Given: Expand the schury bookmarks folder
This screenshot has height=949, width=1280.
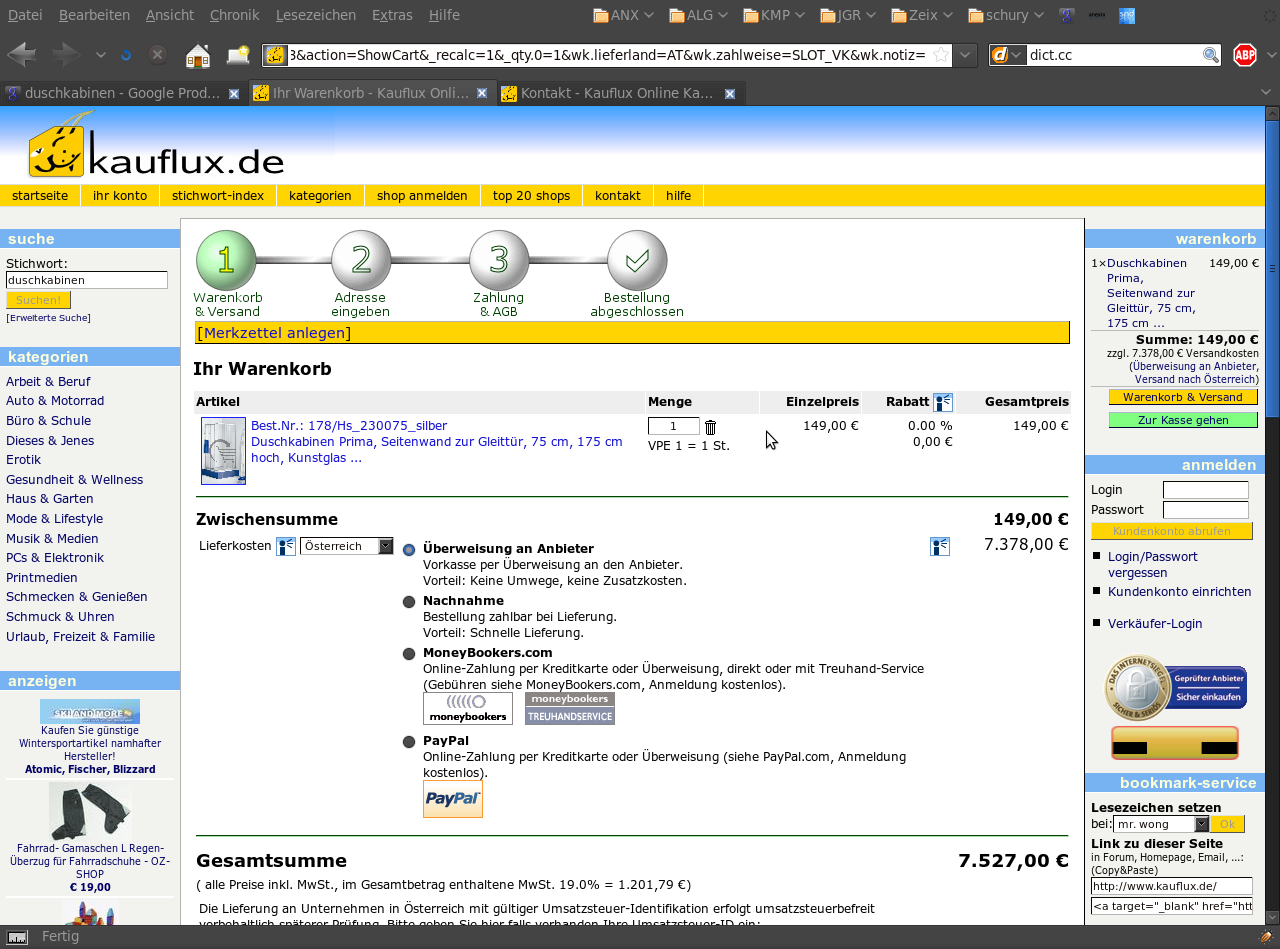Looking at the screenshot, I should (x=1007, y=15).
